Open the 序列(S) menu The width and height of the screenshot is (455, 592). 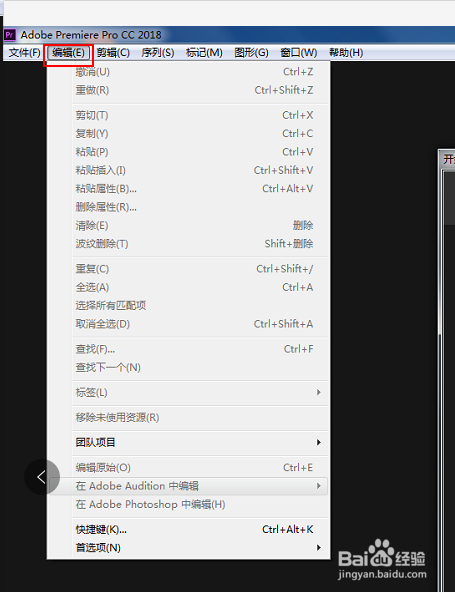pos(158,52)
